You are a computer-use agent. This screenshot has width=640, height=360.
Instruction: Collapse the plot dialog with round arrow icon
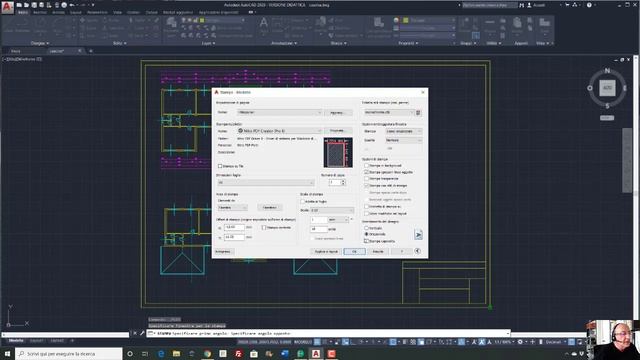[x=417, y=251]
